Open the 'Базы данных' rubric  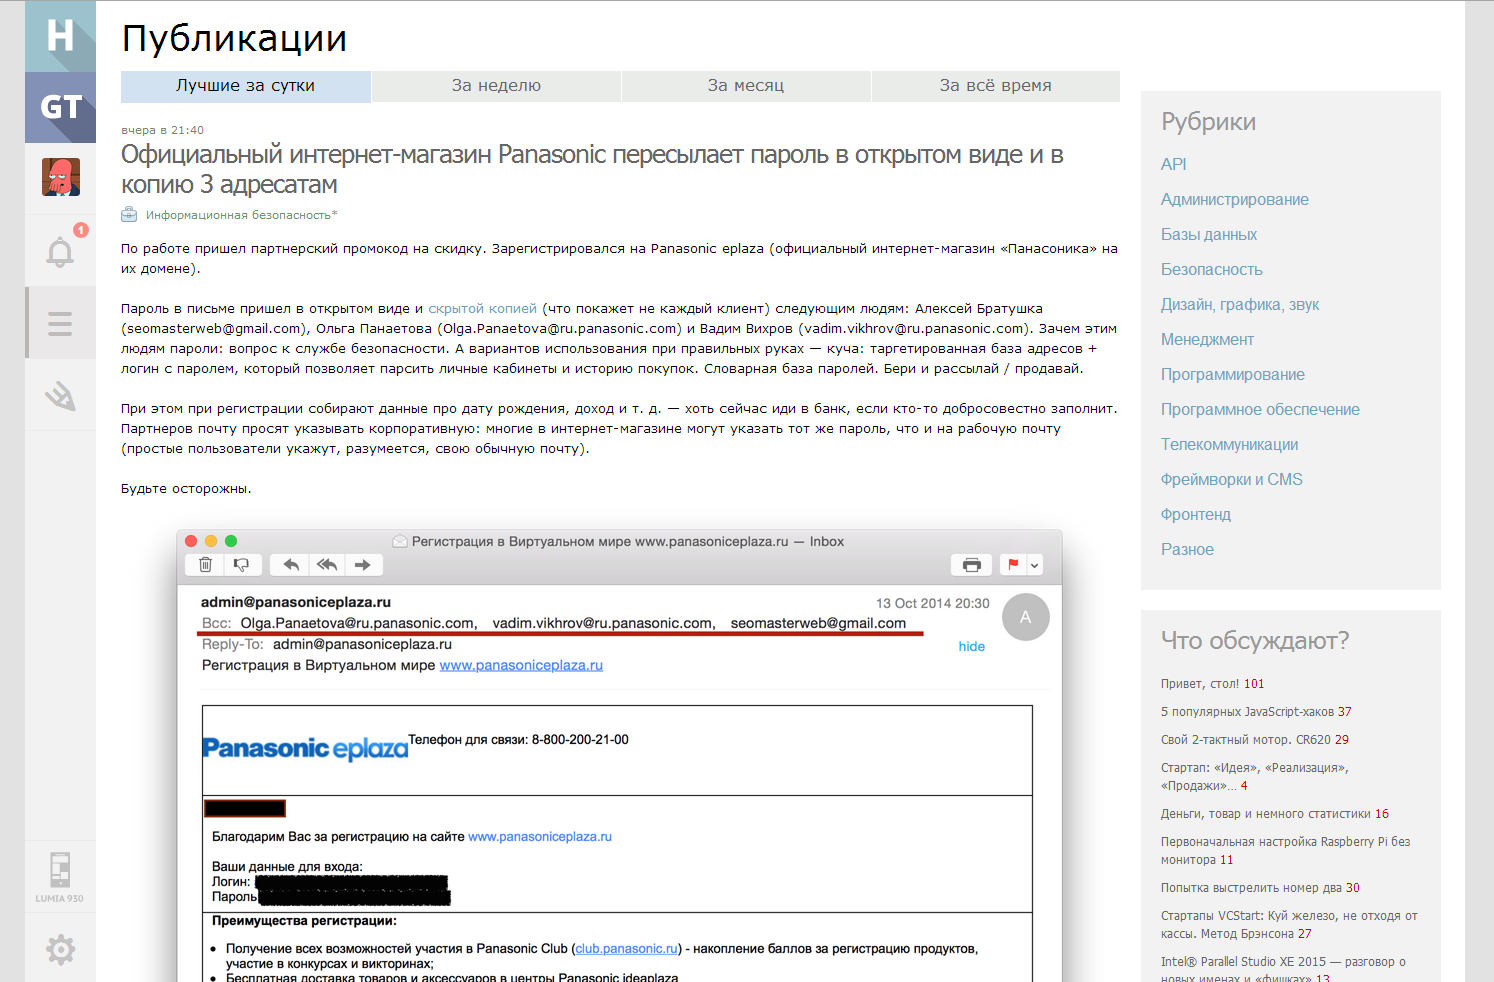tap(1209, 234)
